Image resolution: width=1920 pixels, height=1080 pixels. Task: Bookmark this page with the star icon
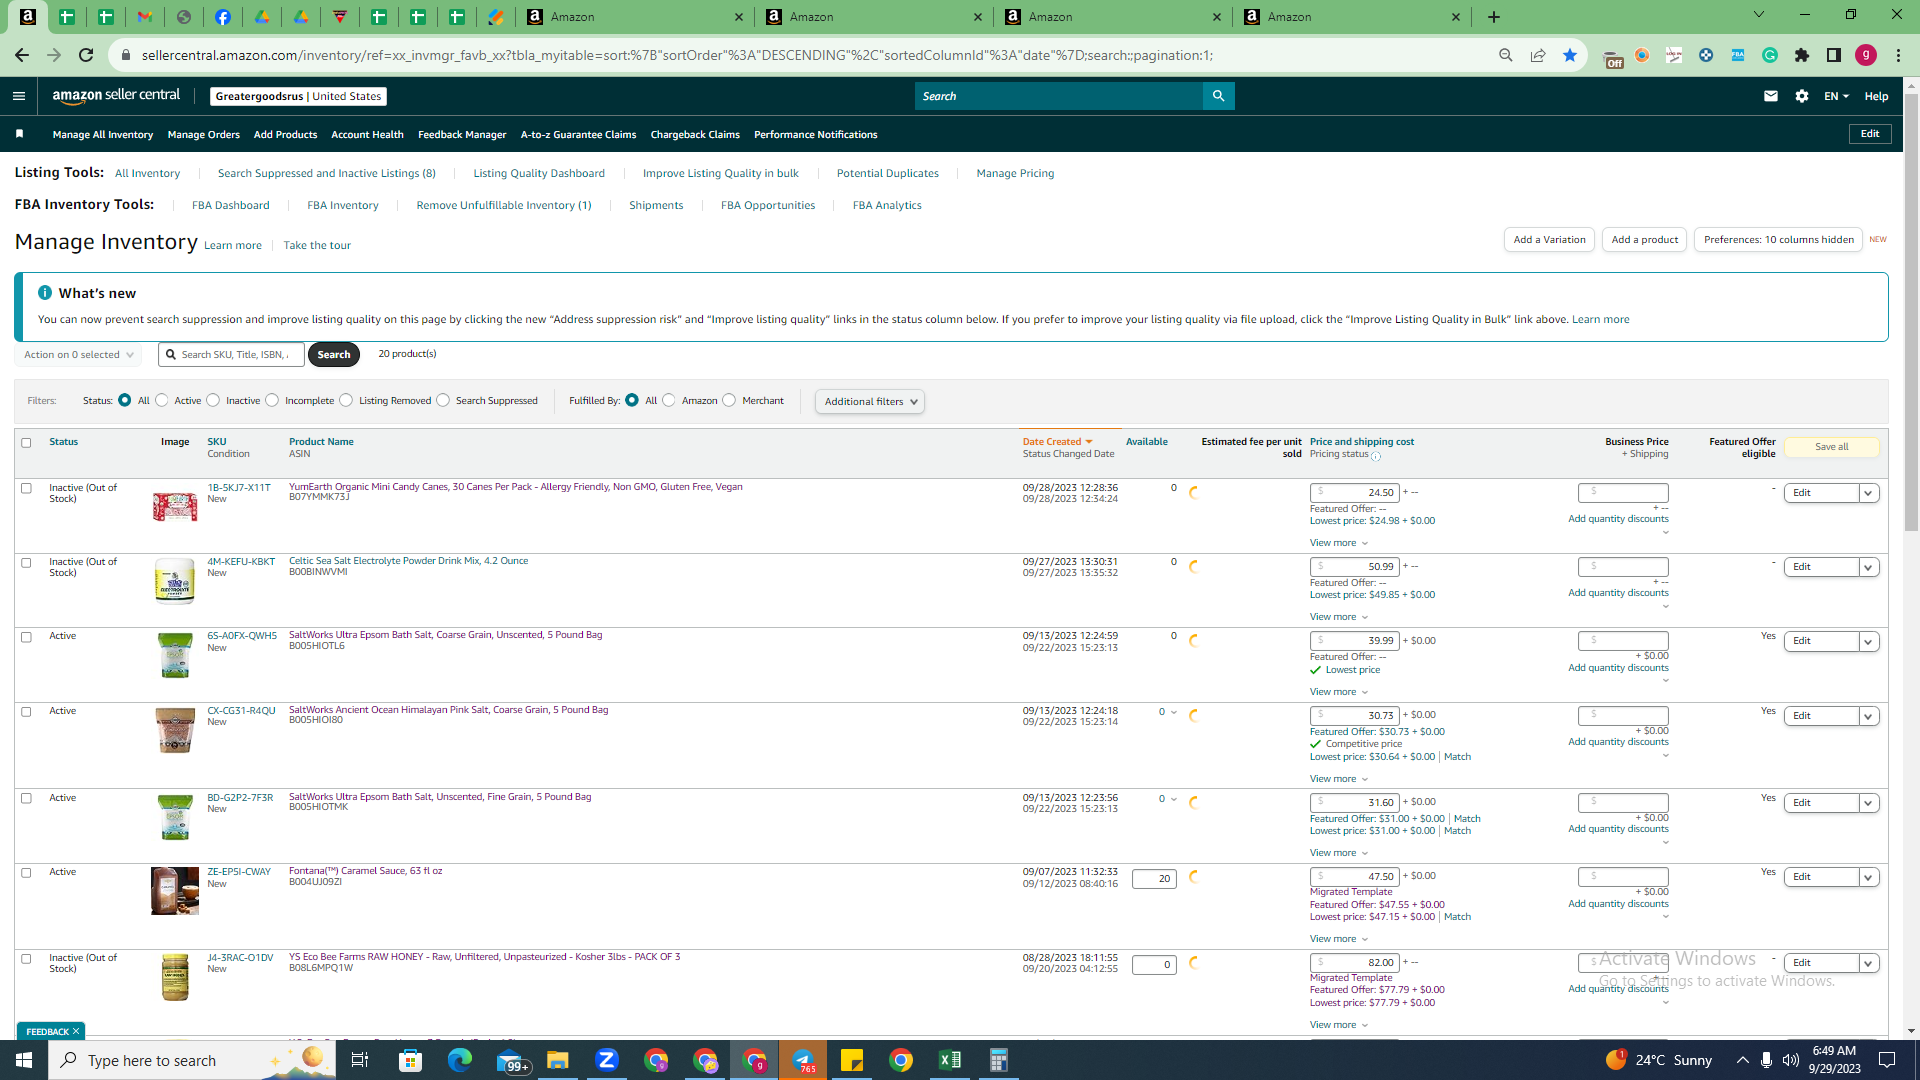(1570, 55)
